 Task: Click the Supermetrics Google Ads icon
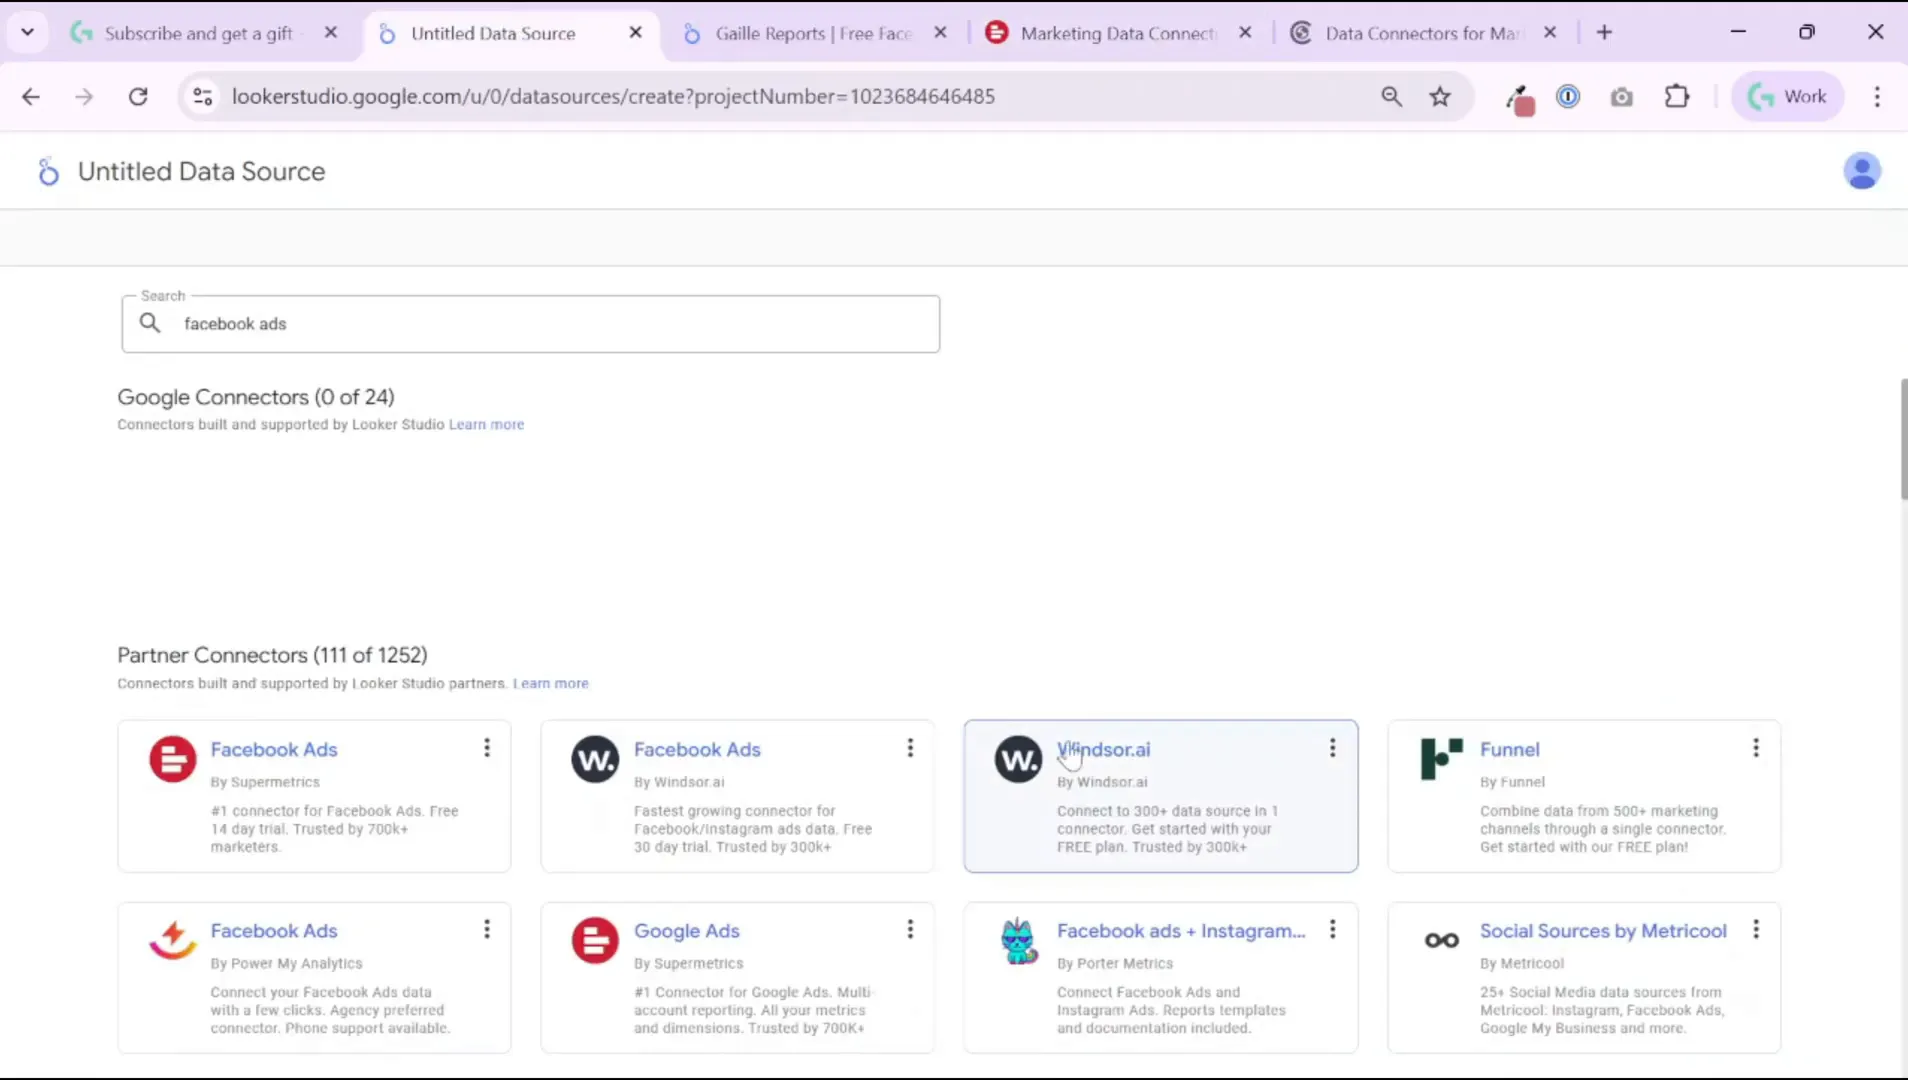(x=594, y=940)
